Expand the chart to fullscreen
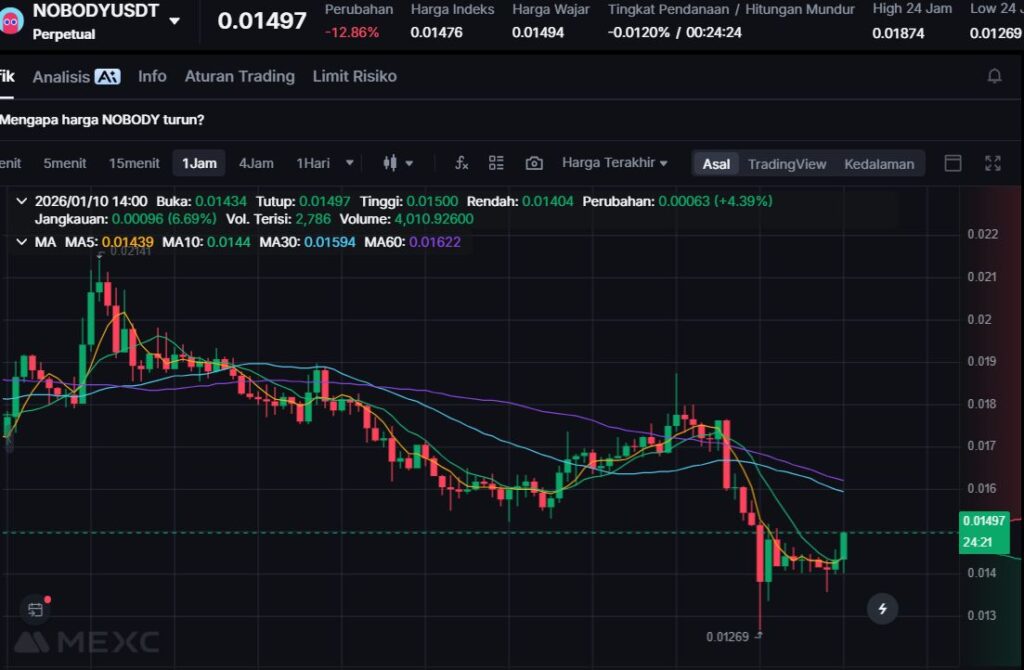Viewport: 1024px width, 670px height. point(993,163)
